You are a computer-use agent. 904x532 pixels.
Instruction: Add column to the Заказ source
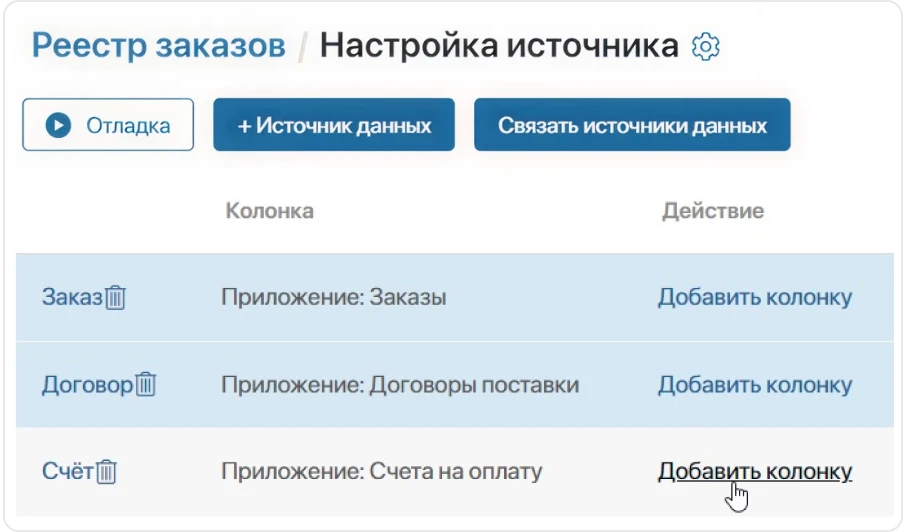[x=754, y=297]
